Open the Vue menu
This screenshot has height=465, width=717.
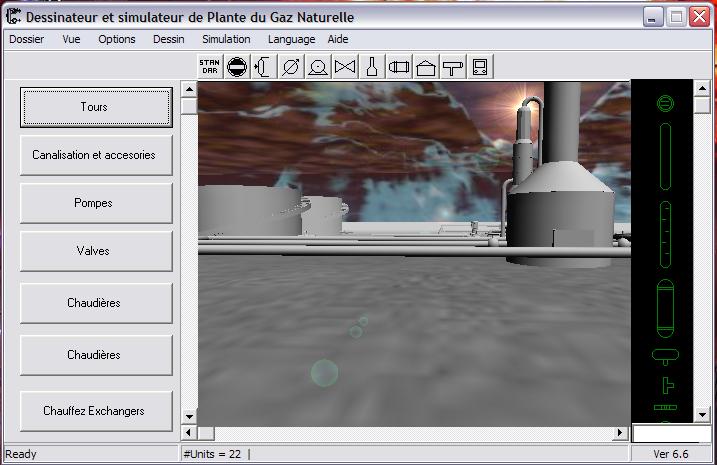[71, 39]
